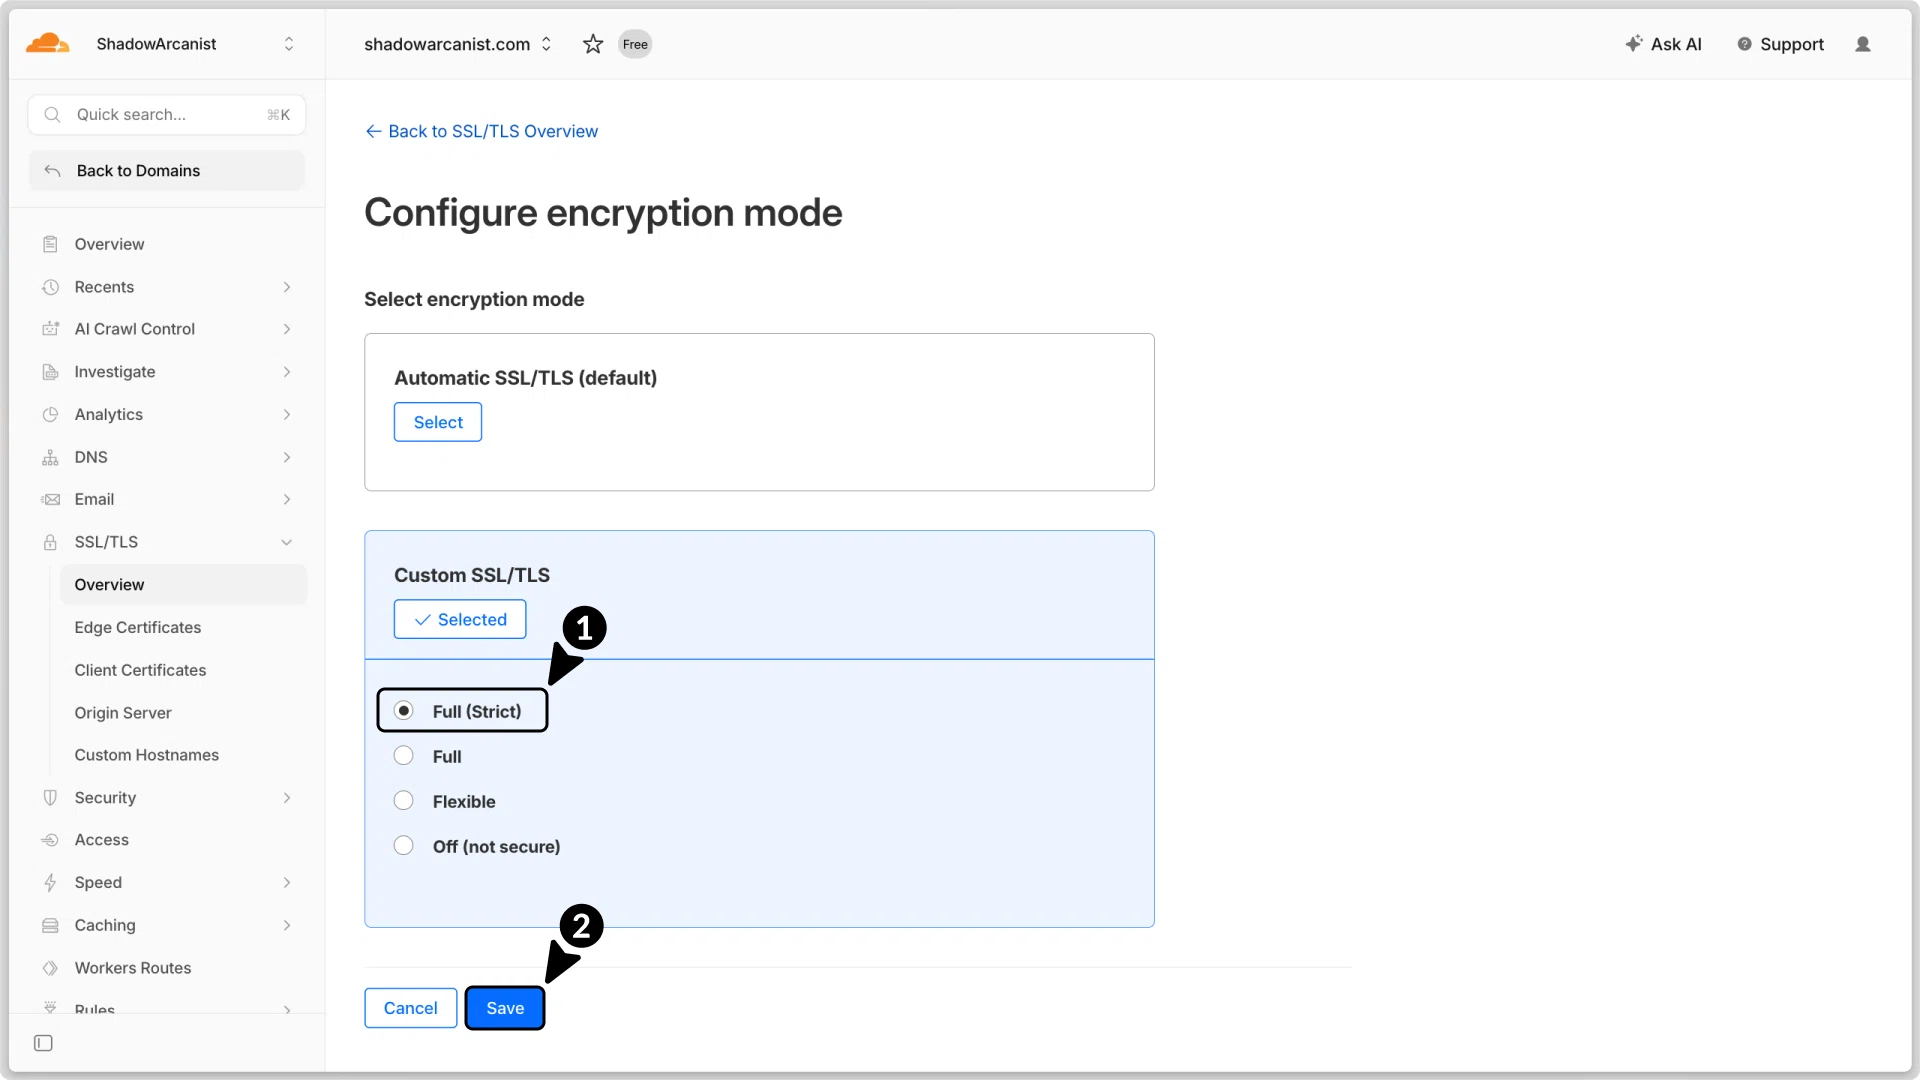Go to Origin Server settings

coord(123,713)
